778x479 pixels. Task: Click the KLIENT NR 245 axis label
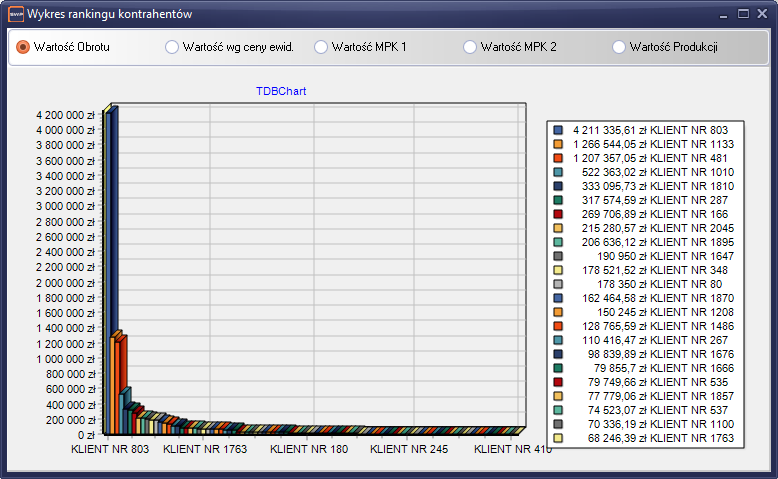pyautogui.click(x=409, y=450)
